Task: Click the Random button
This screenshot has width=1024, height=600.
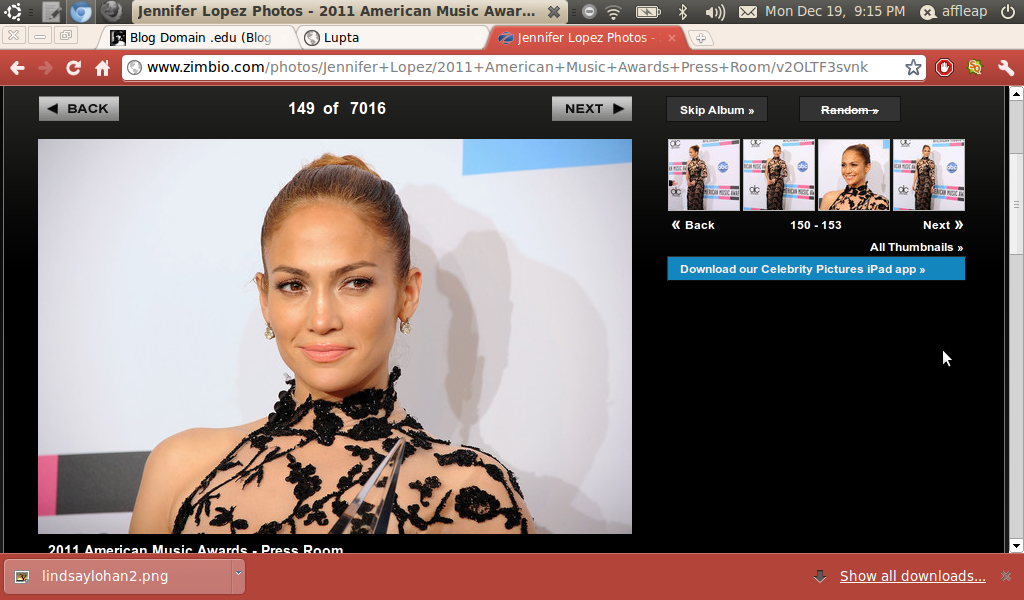Action: pos(850,110)
